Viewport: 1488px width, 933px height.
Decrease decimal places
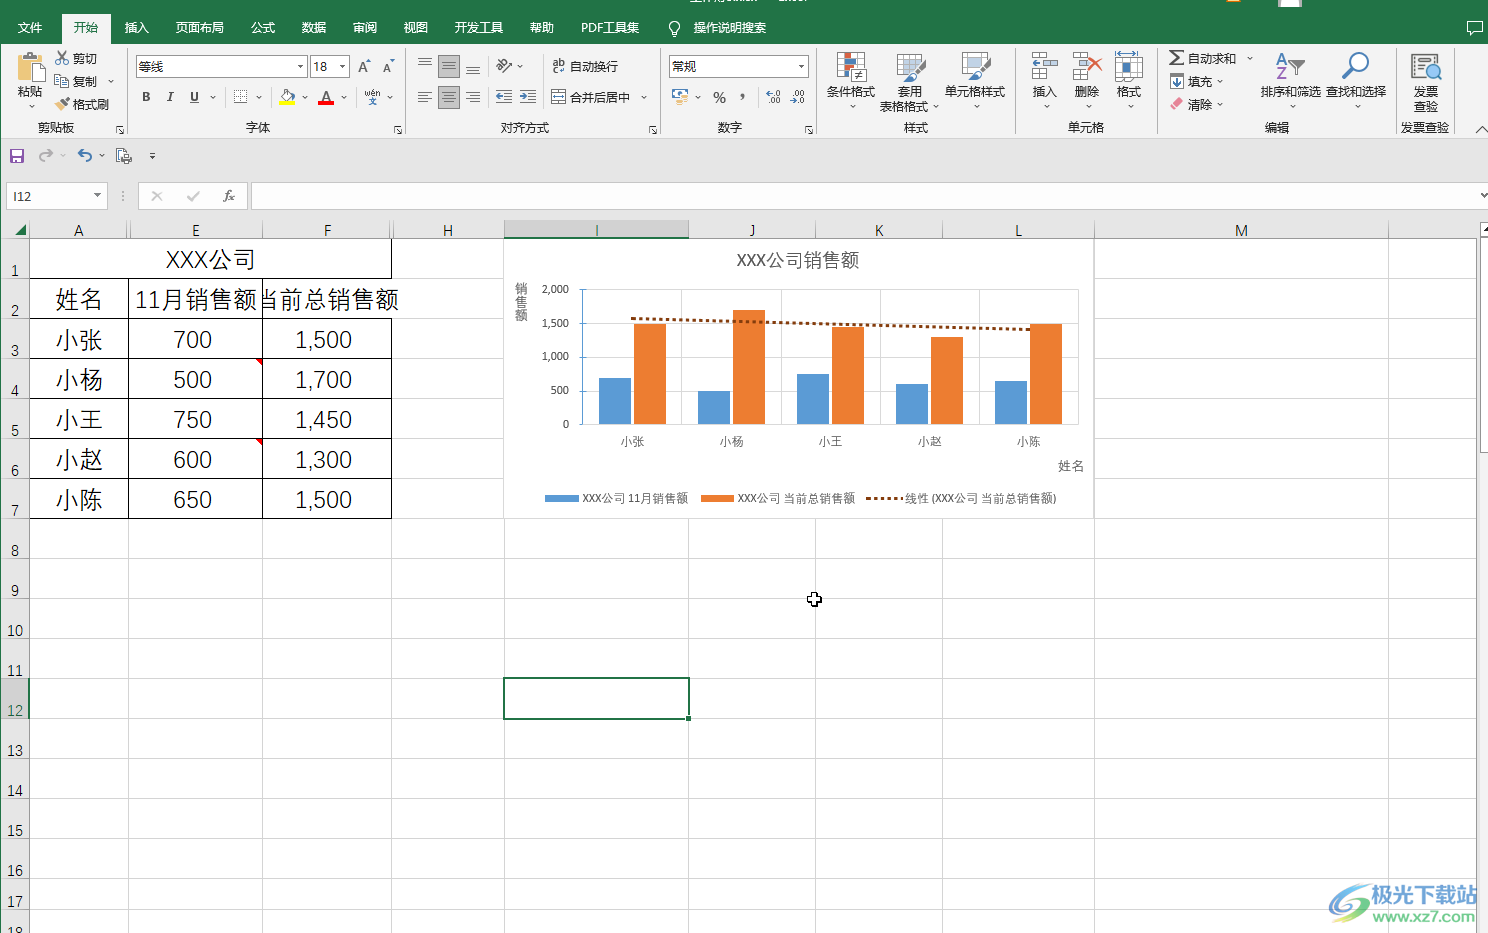tap(797, 97)
